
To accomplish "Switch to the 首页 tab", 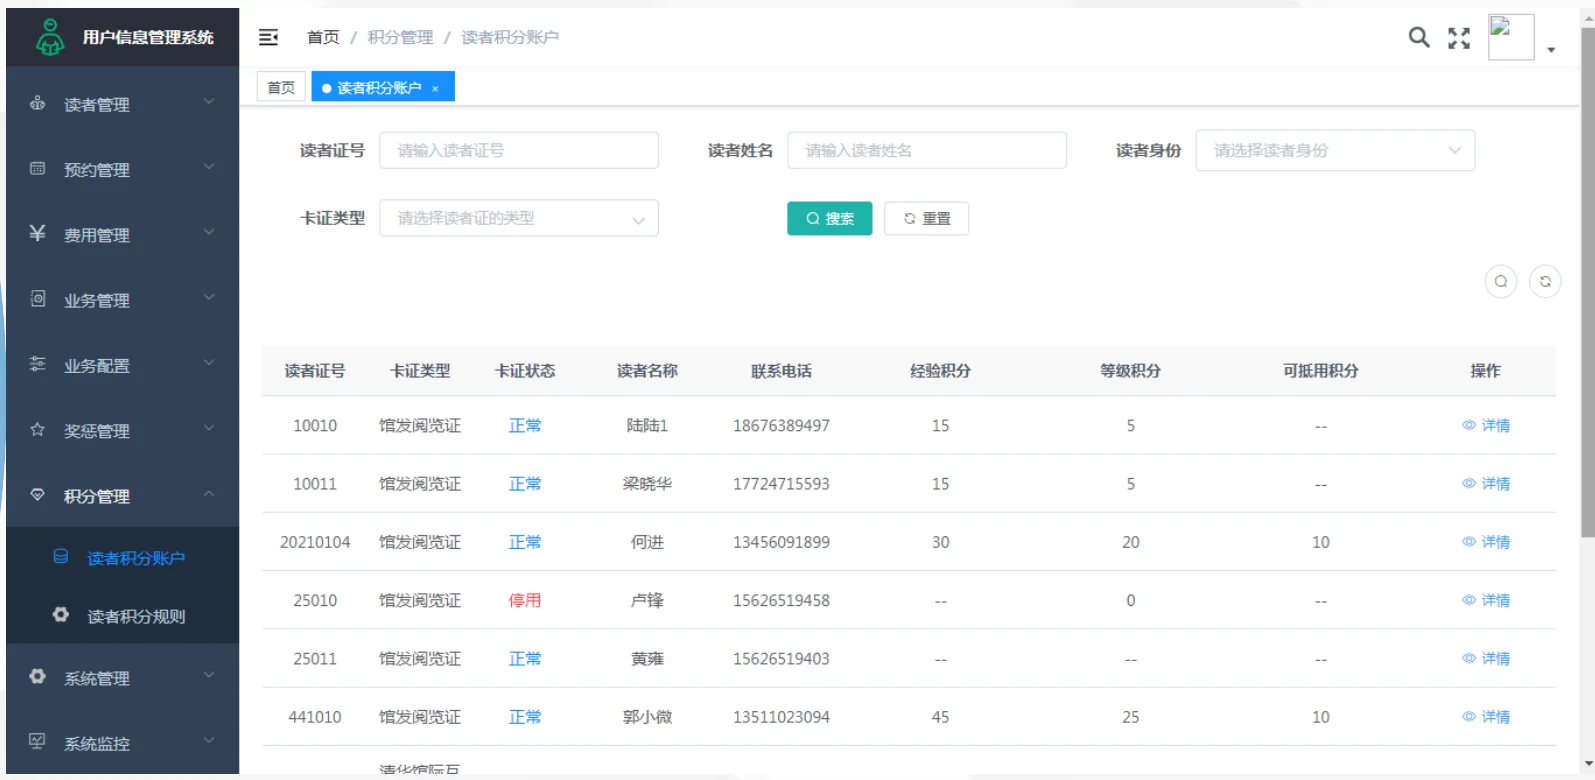I will [281, 88].
